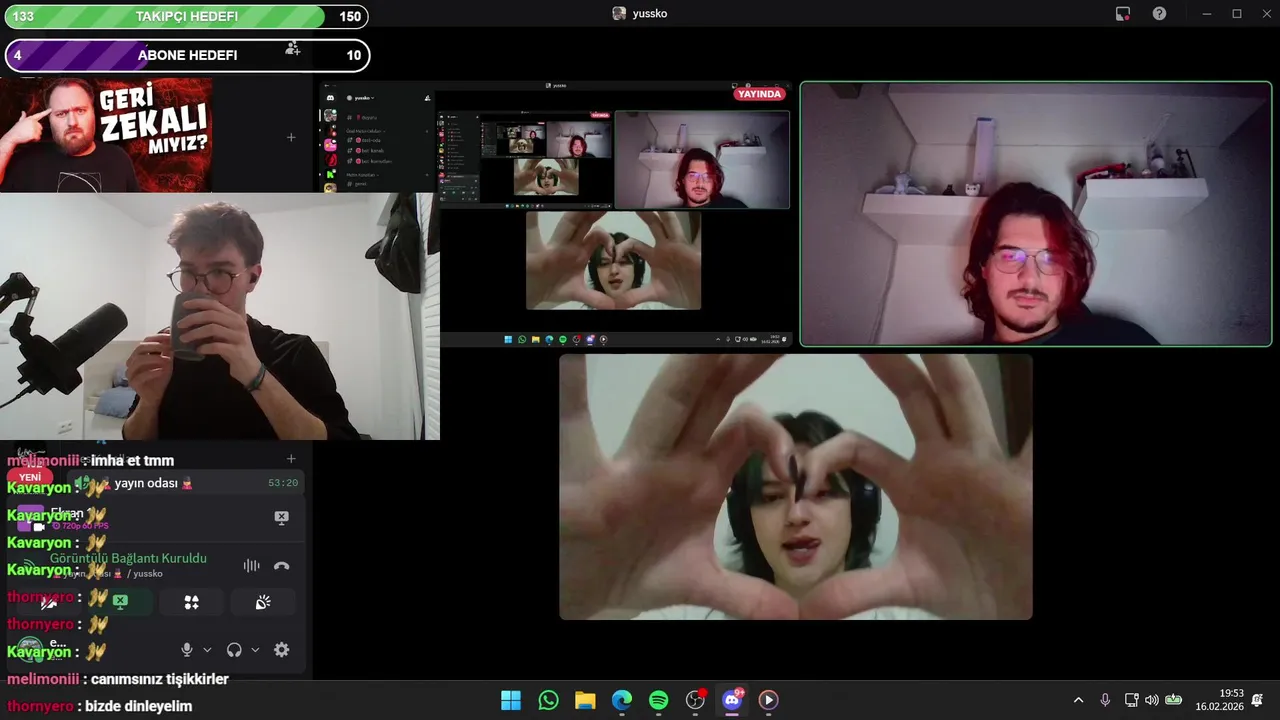Toggle the camera button in Discord voice panel
The width and height of the screenshot is (1280, 720).
(48, 602)
